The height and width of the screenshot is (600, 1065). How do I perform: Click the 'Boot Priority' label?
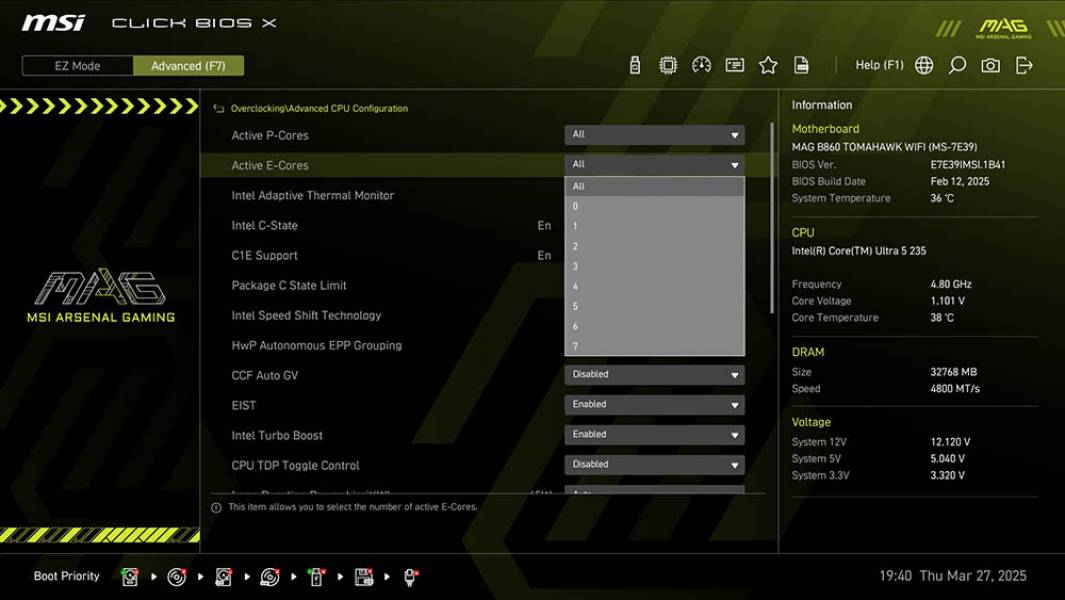[x=67, y=576]
